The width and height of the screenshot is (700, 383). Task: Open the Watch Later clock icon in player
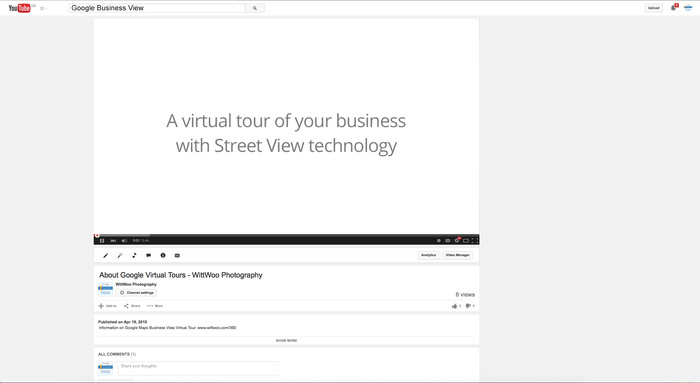(x=439, y=241)
